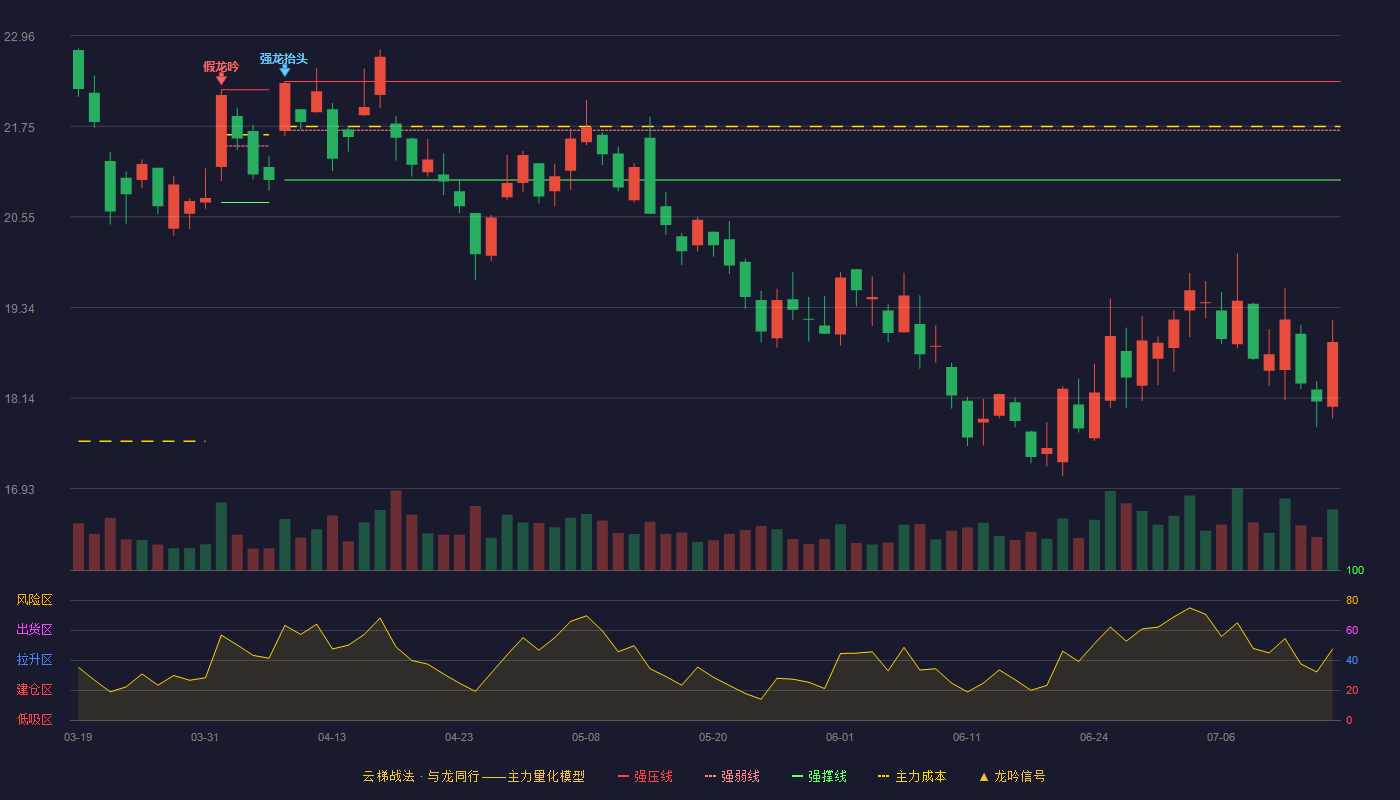
Task: Click the 06-24 date label
Action: click(1094, 737)
